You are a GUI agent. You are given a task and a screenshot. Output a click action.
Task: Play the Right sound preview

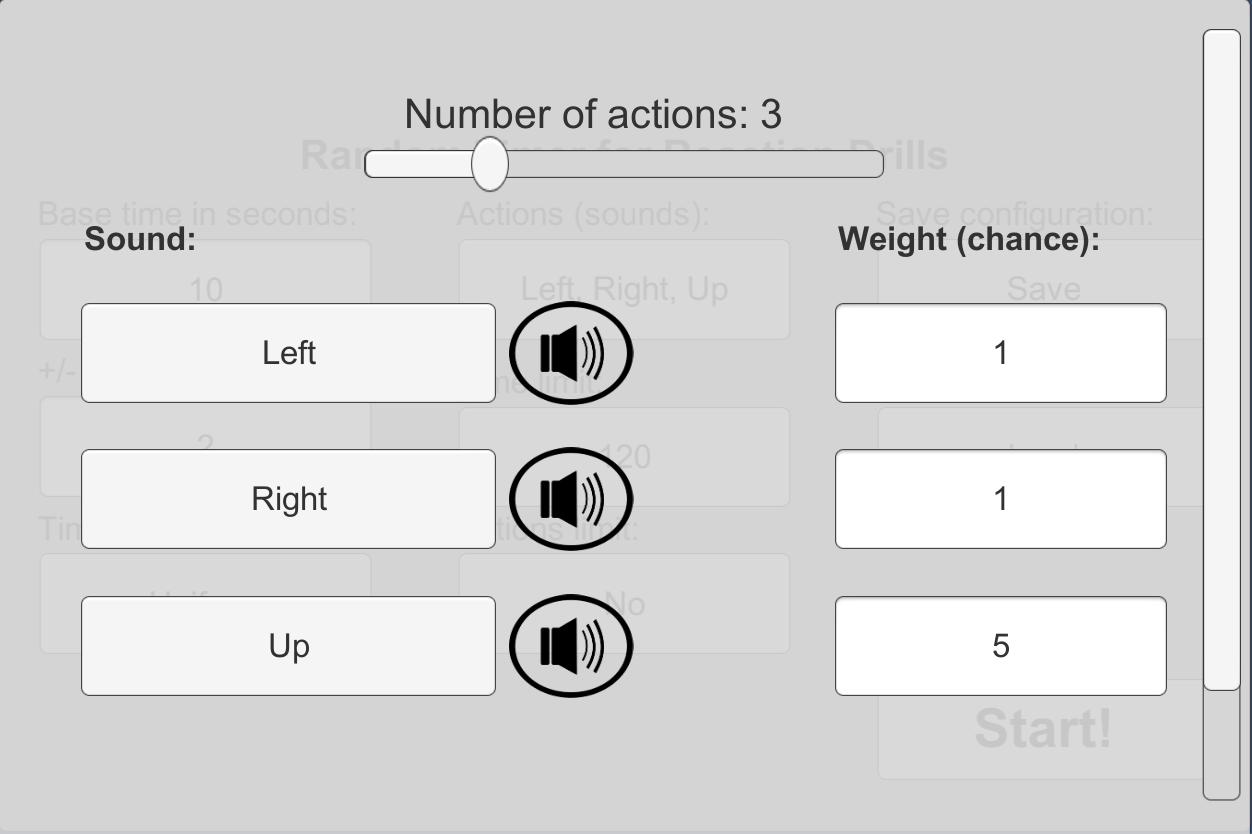pyautogui.click(x=571, y=499)
